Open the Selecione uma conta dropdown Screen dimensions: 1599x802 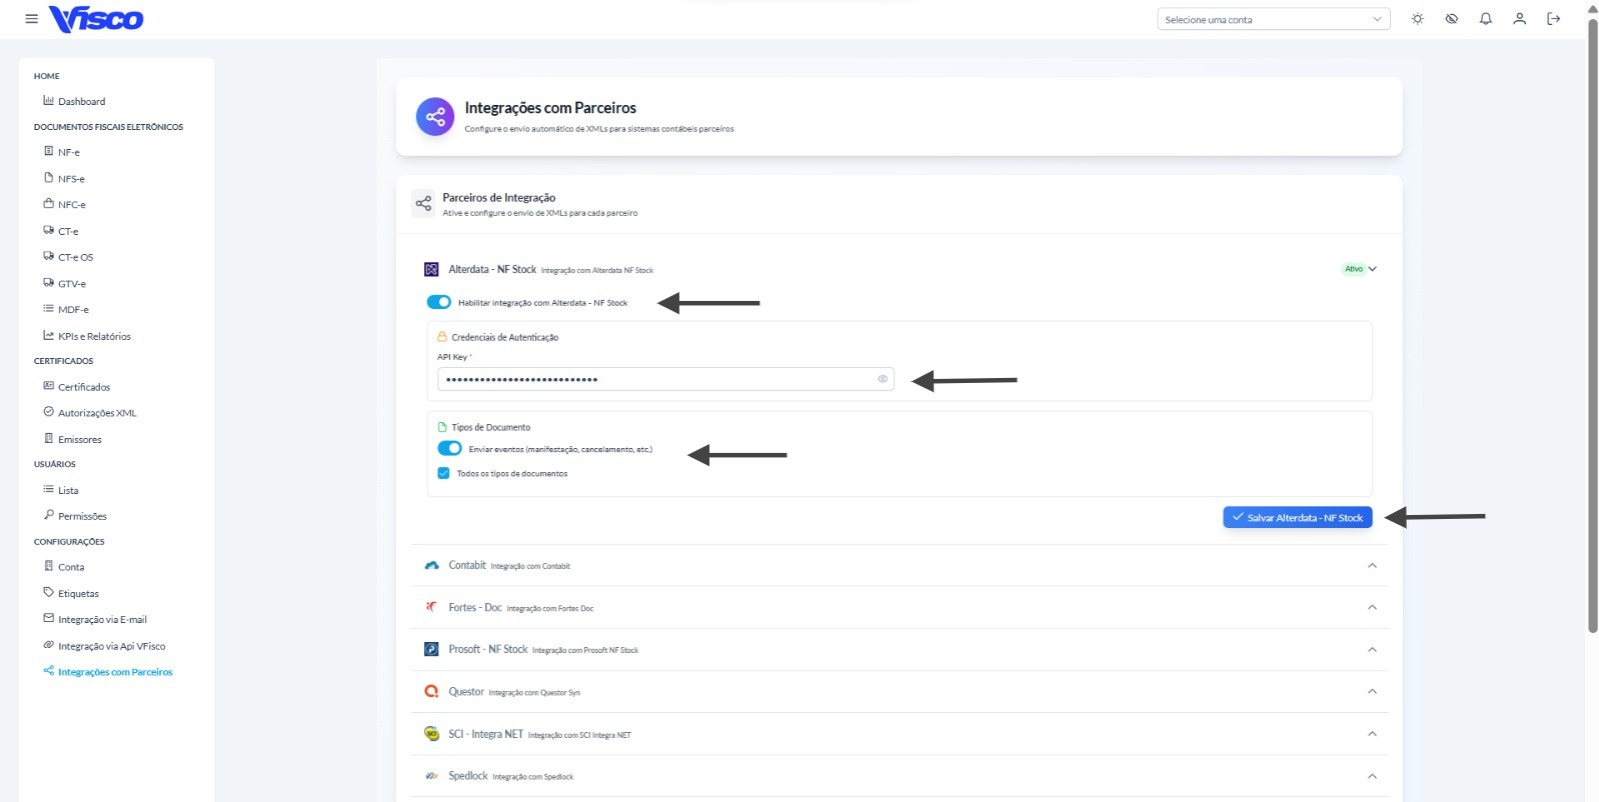1273,19
